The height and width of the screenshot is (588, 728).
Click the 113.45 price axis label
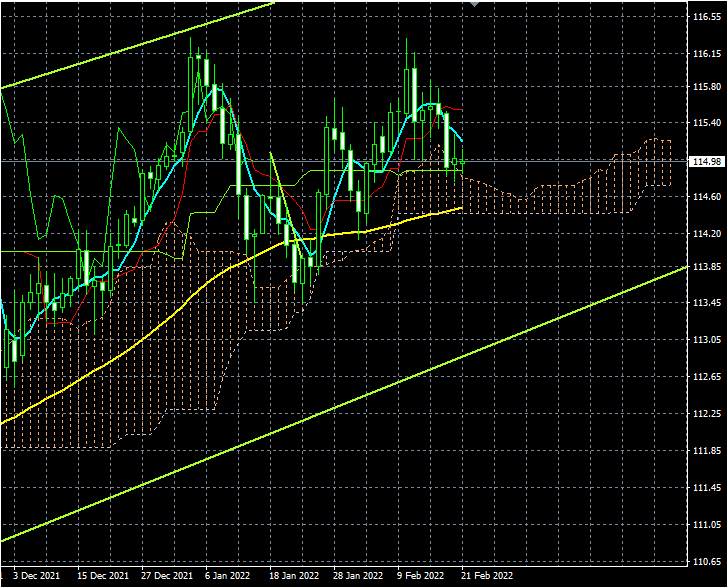coord(707,303)
